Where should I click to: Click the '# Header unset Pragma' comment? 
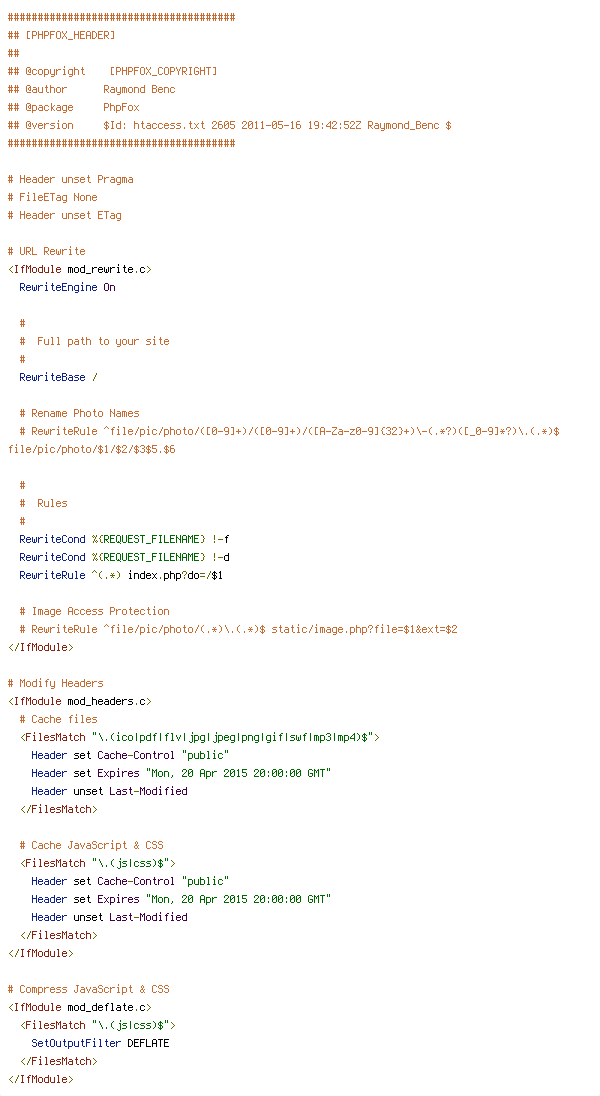[x=71, y=179]
